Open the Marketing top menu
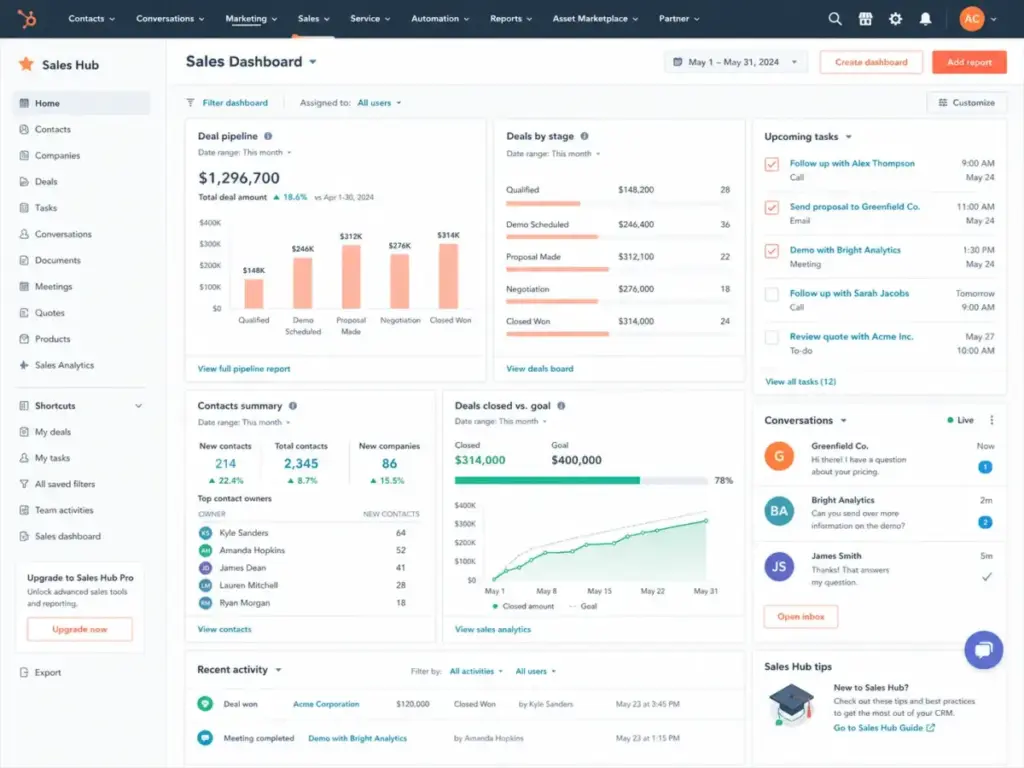This screenshot has height=768, width=1024. point(251,18)
